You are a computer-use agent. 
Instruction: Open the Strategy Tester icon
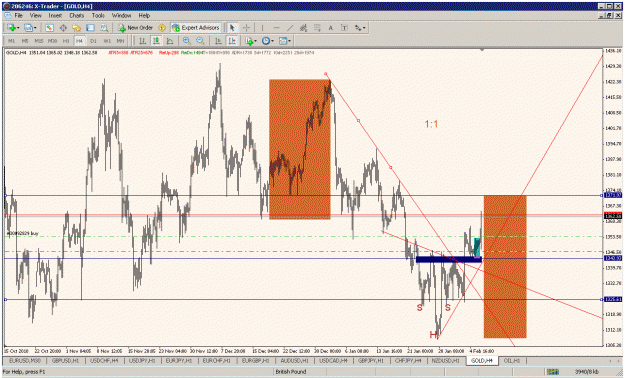coord(104,28)
